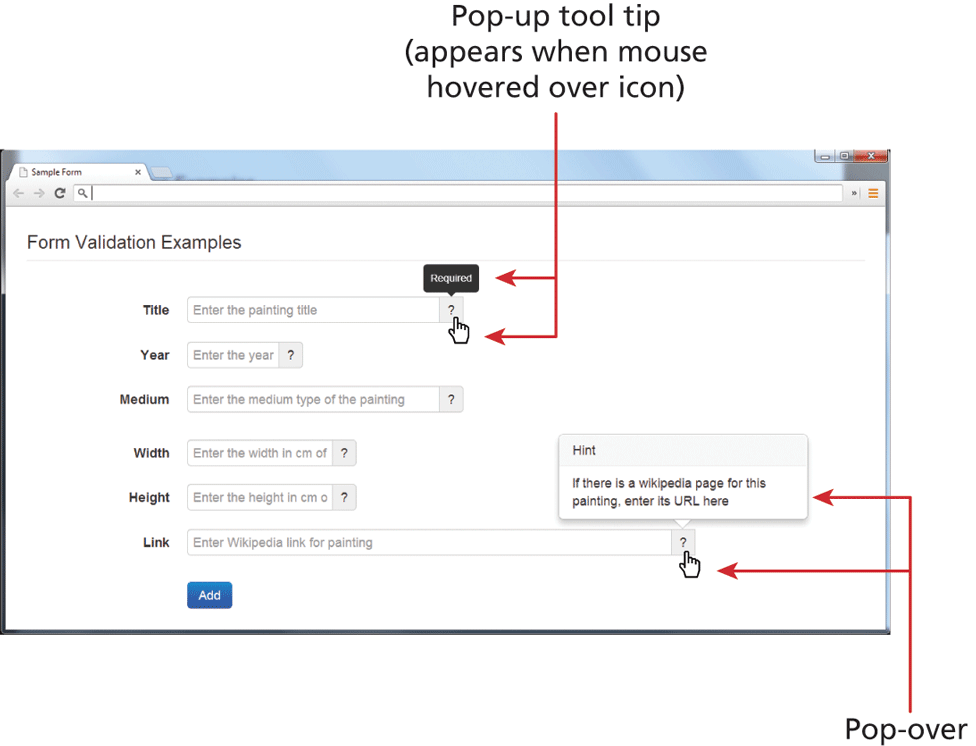
Task: Click into the painting title input
Action: (x=313, y=310)
